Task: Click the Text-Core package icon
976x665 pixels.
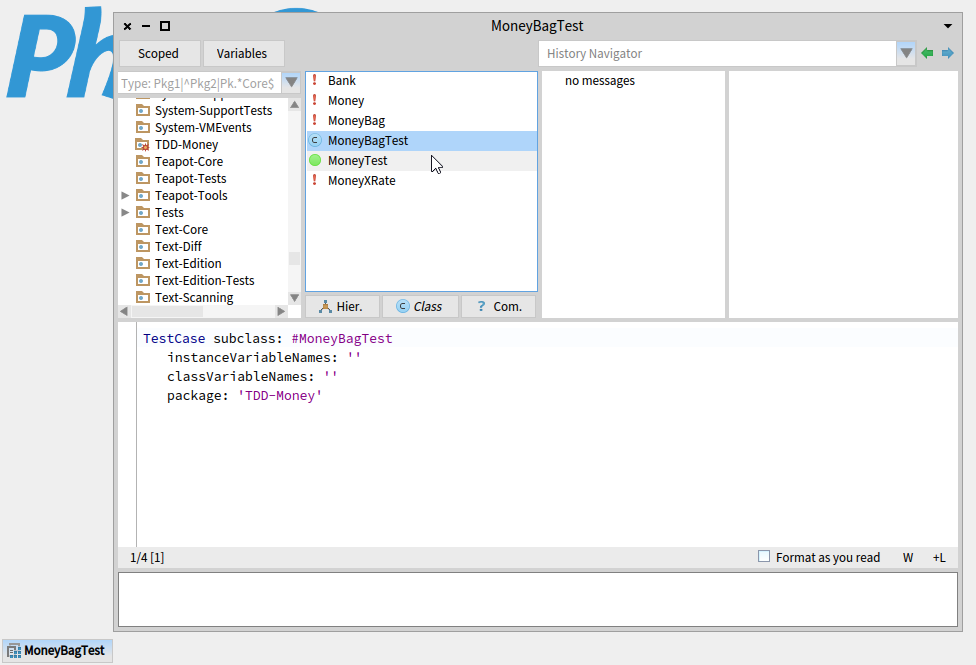Action: point(143,229)
